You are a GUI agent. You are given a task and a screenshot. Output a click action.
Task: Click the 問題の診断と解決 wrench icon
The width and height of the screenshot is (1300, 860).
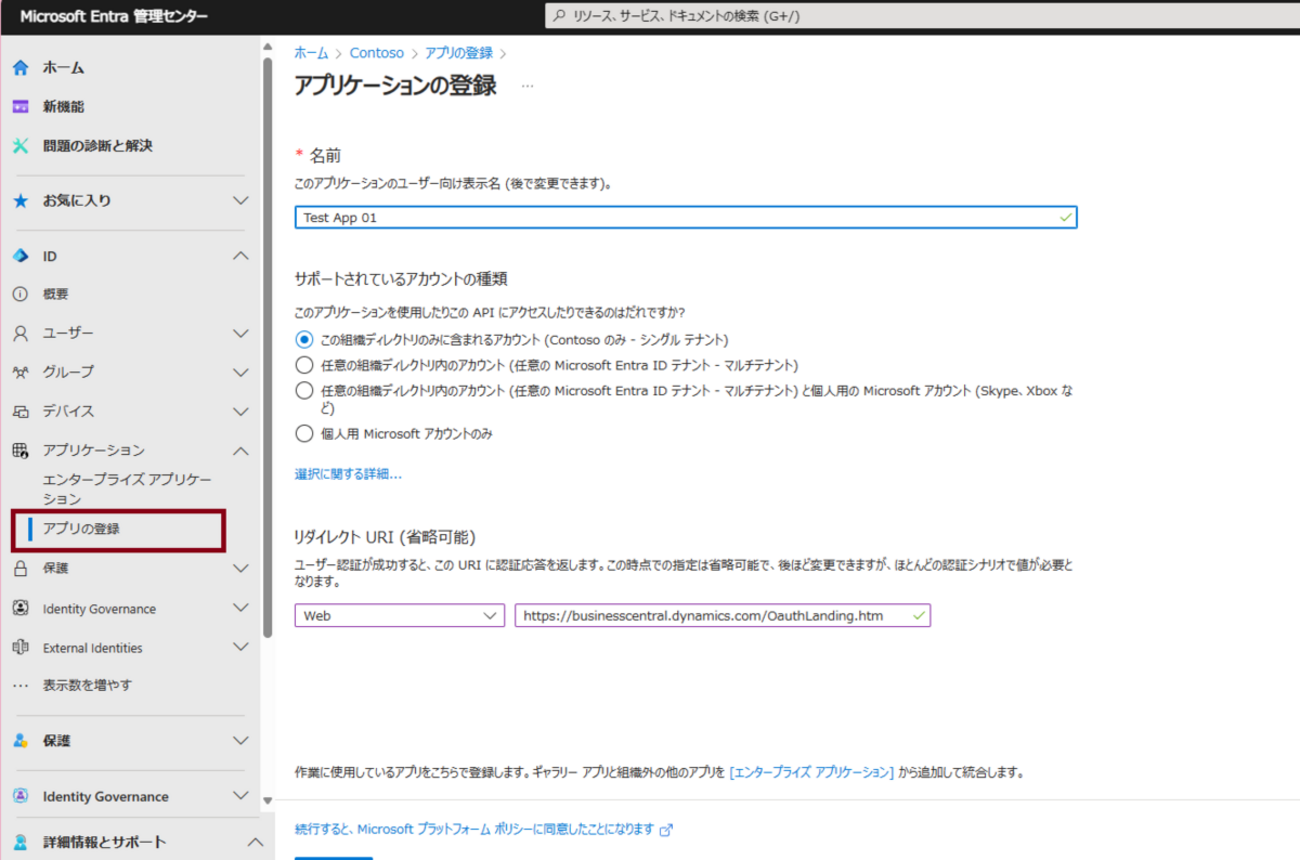coord(20,146)
